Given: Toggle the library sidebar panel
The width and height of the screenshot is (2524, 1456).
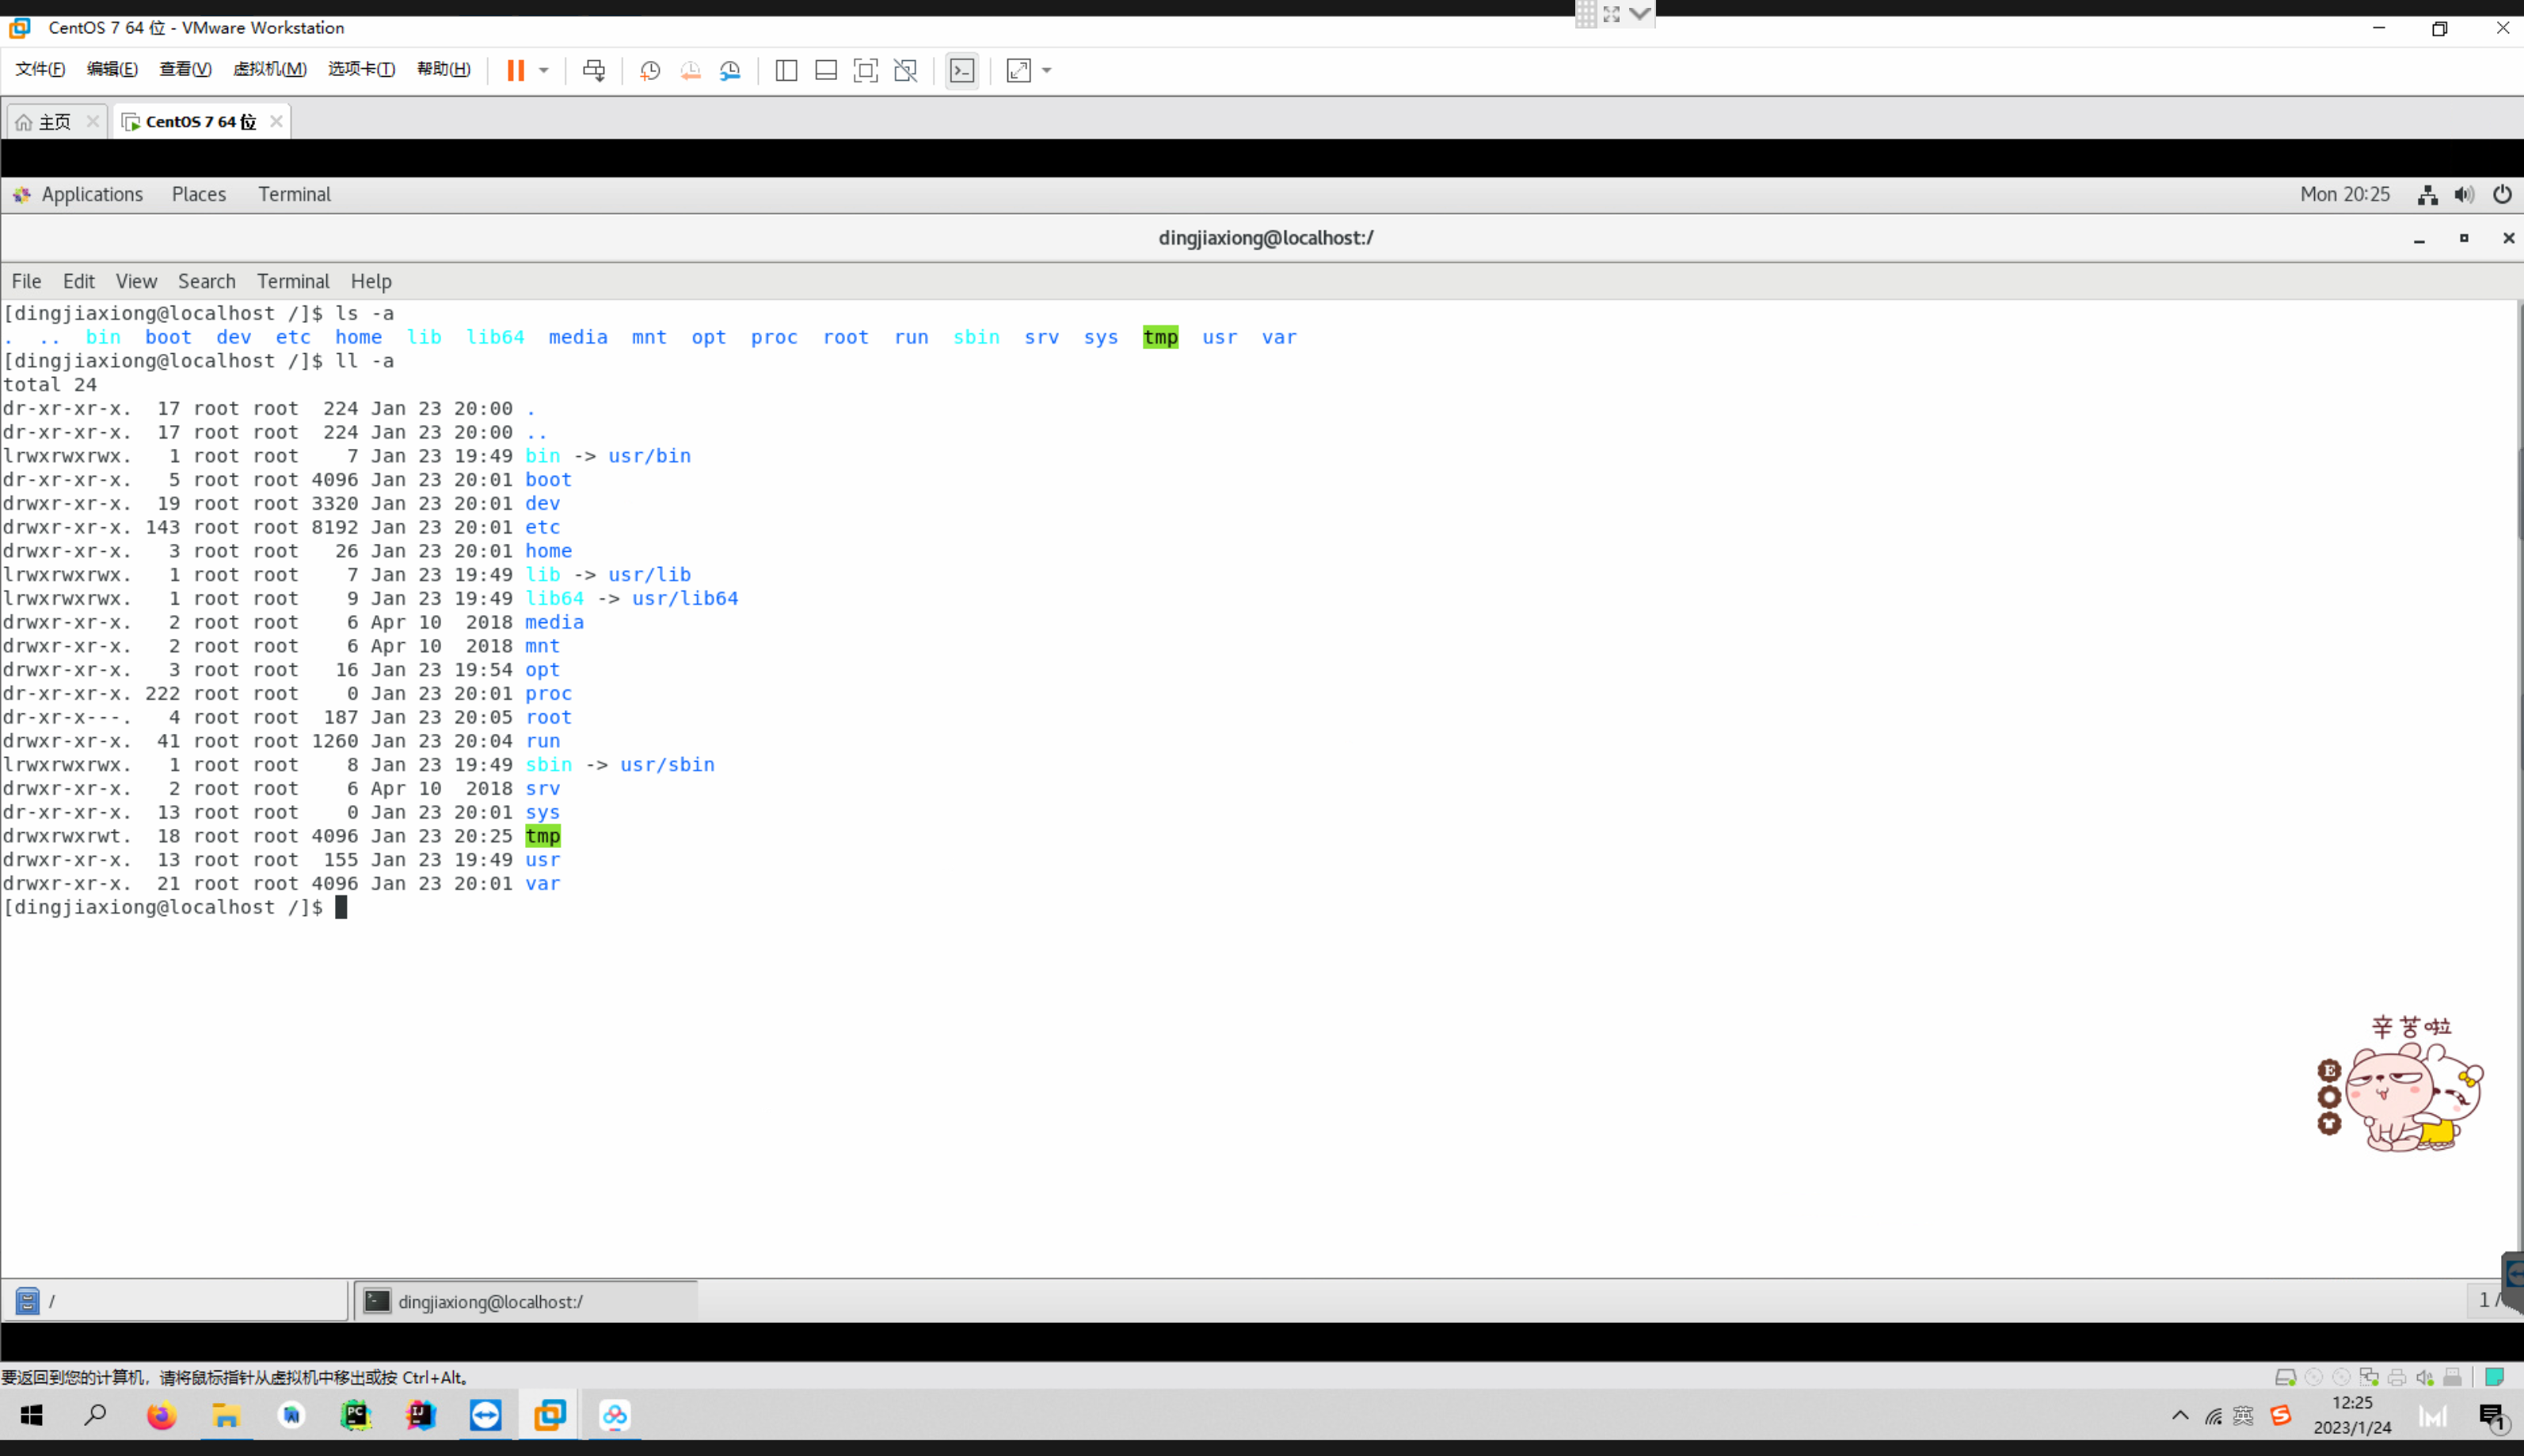Looking at the screenshot, I should [786, 70].
